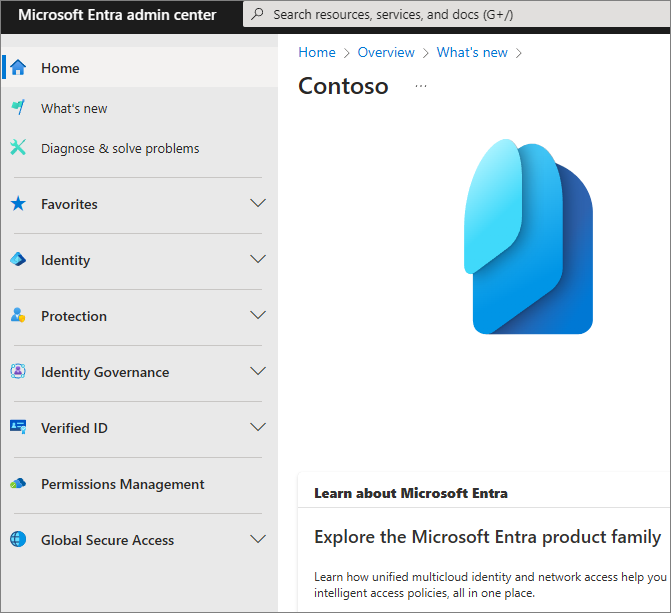Click 'Learn about Microsoft Entra' heading
The width and height of the screenshot is (671, 613).
[x=411, y=493]
